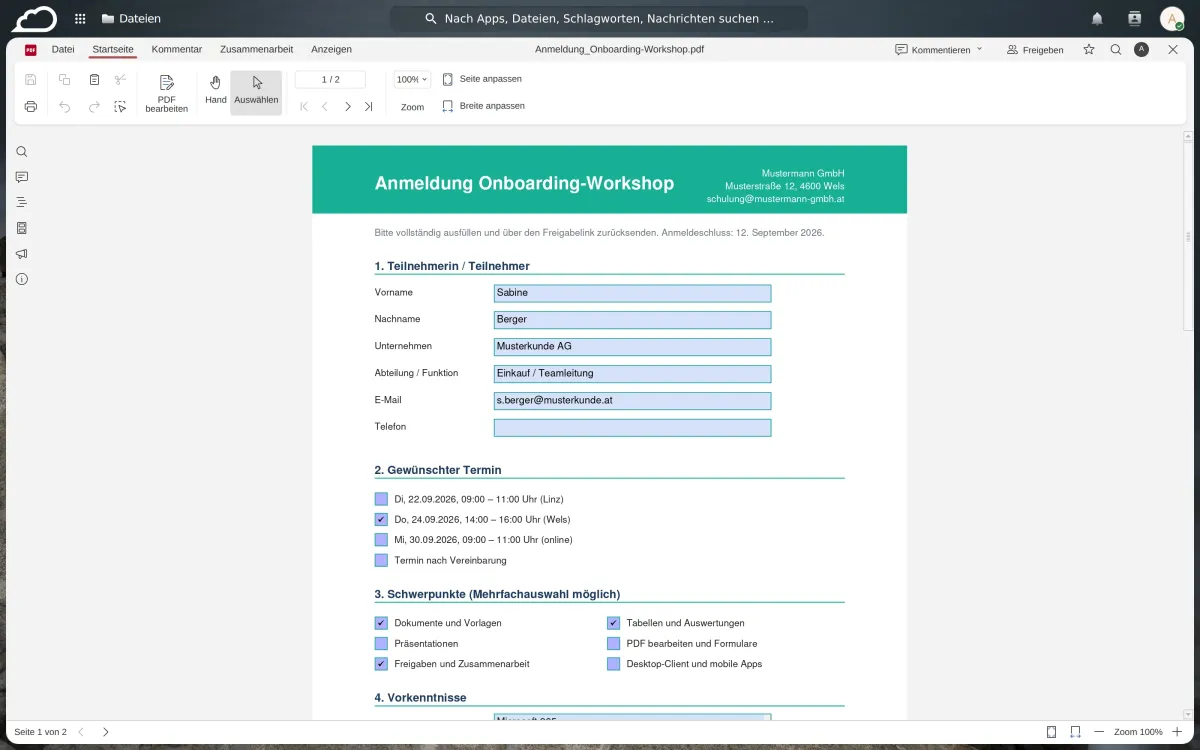Open the outline panel in left sidebar
Image resolution: width=1200 pixels, height=750 pixels.
[22, 202]
